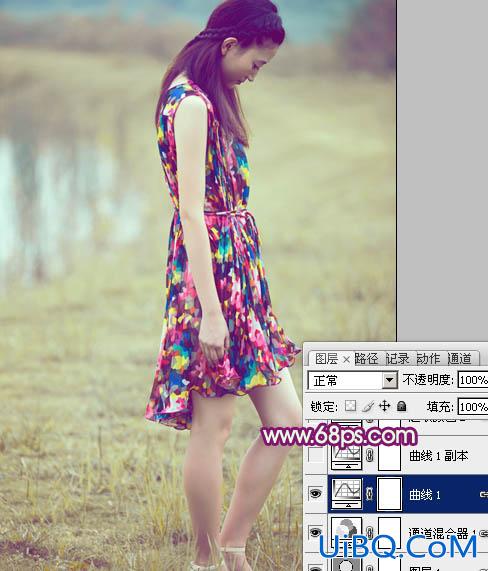The width and height of the screenshot is (488, 571).
Task: Hide the 曲线 1 layer eye
Action: (x=316, y=494)
